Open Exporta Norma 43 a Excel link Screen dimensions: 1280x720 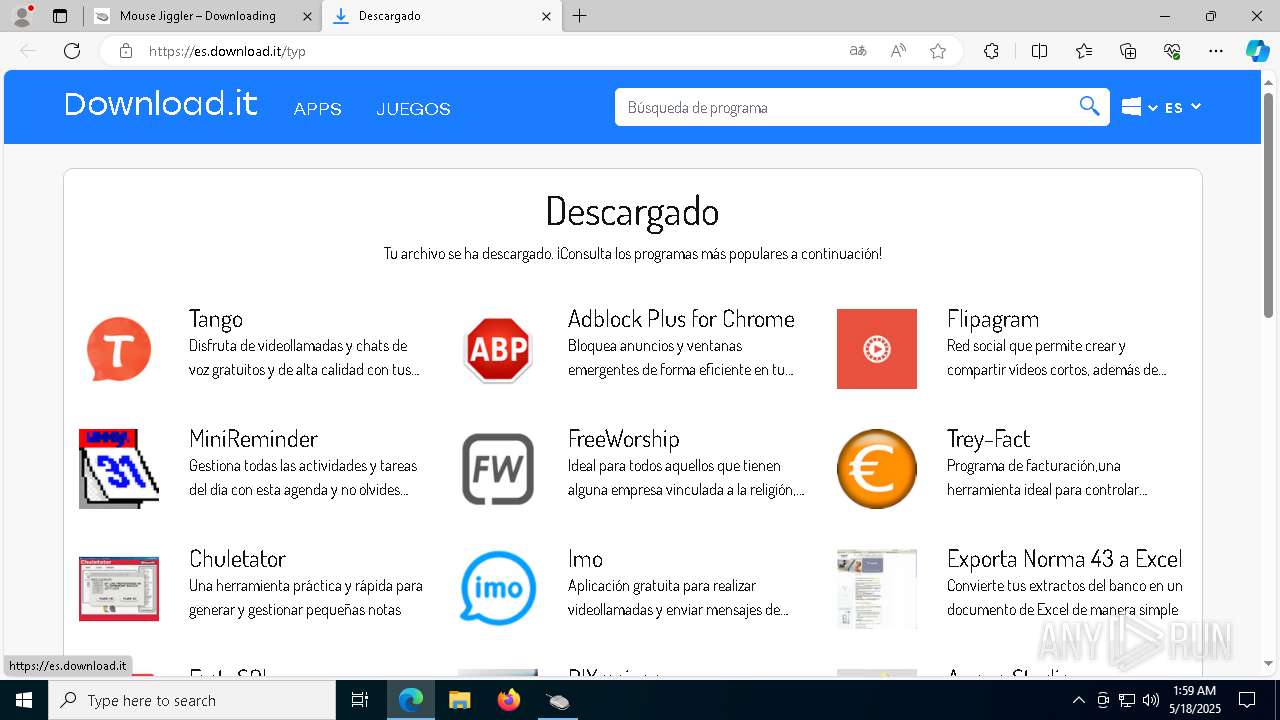pyautogui.click(x=1065, y=559)
